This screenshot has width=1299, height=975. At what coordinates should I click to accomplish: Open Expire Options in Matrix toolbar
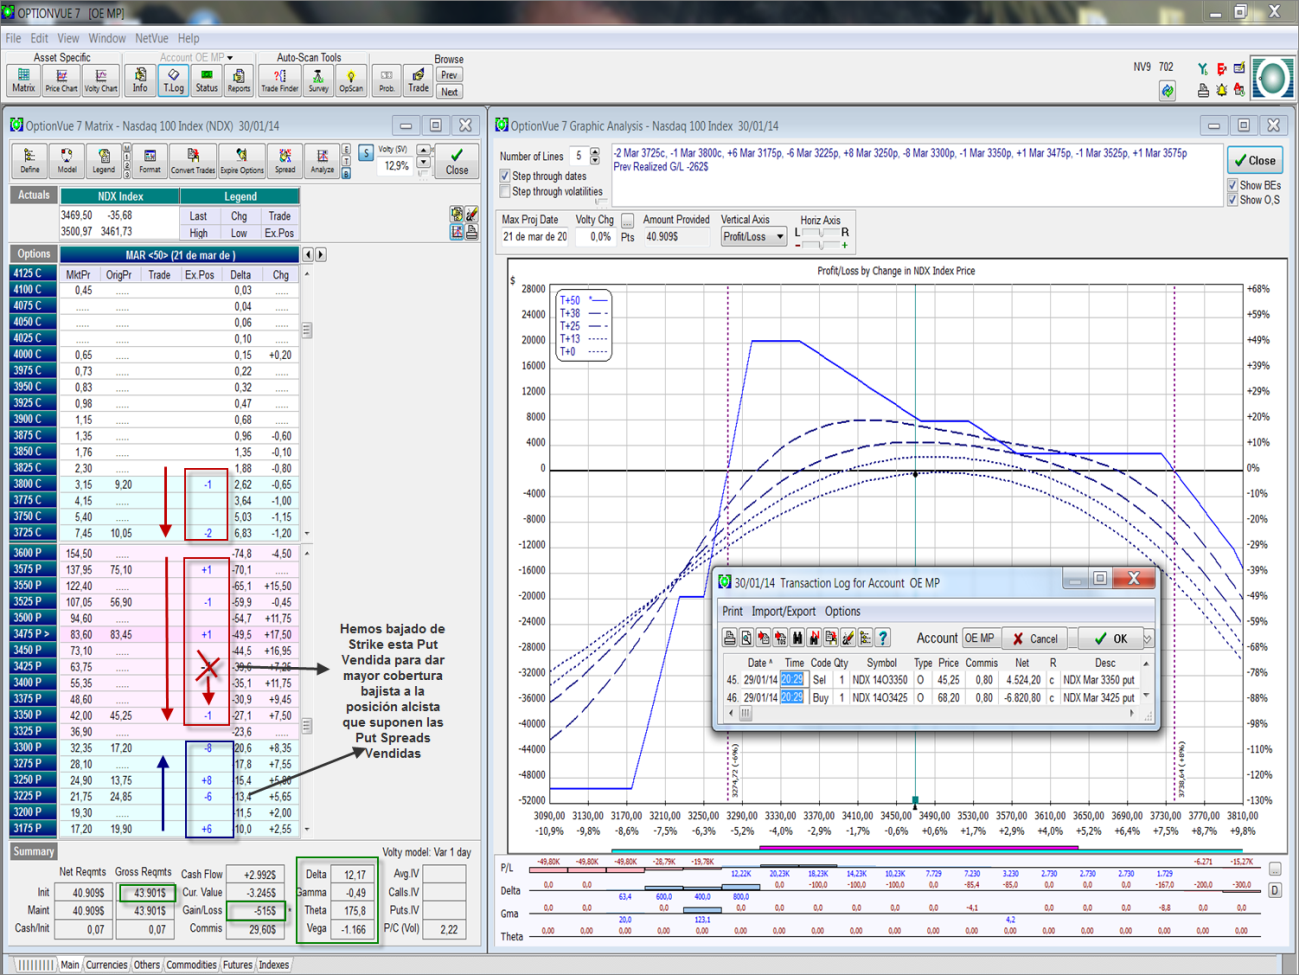click(x=241, y=161)
